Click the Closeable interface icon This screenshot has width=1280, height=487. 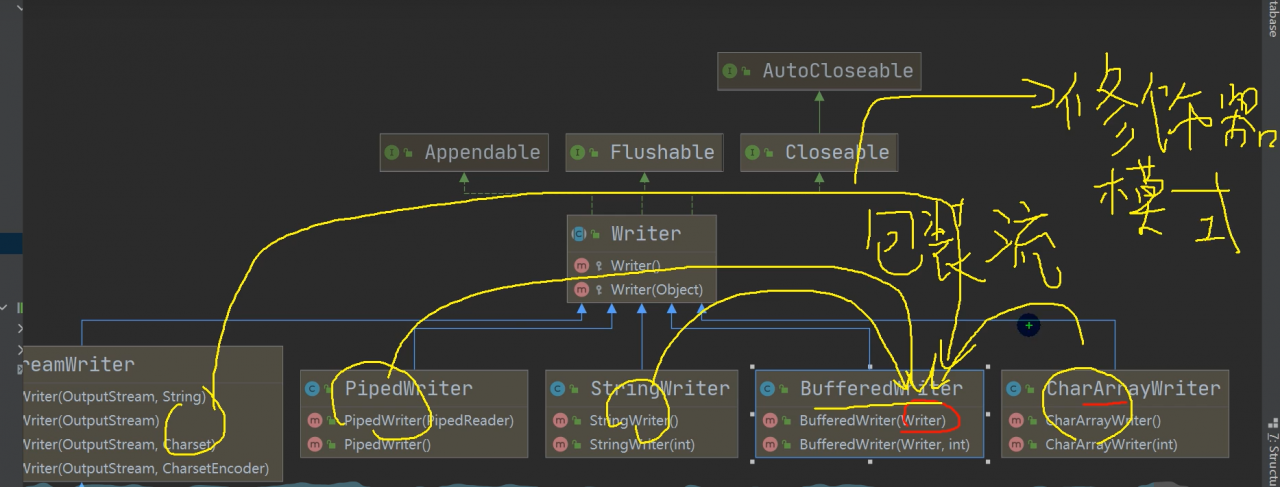point(752,153)
